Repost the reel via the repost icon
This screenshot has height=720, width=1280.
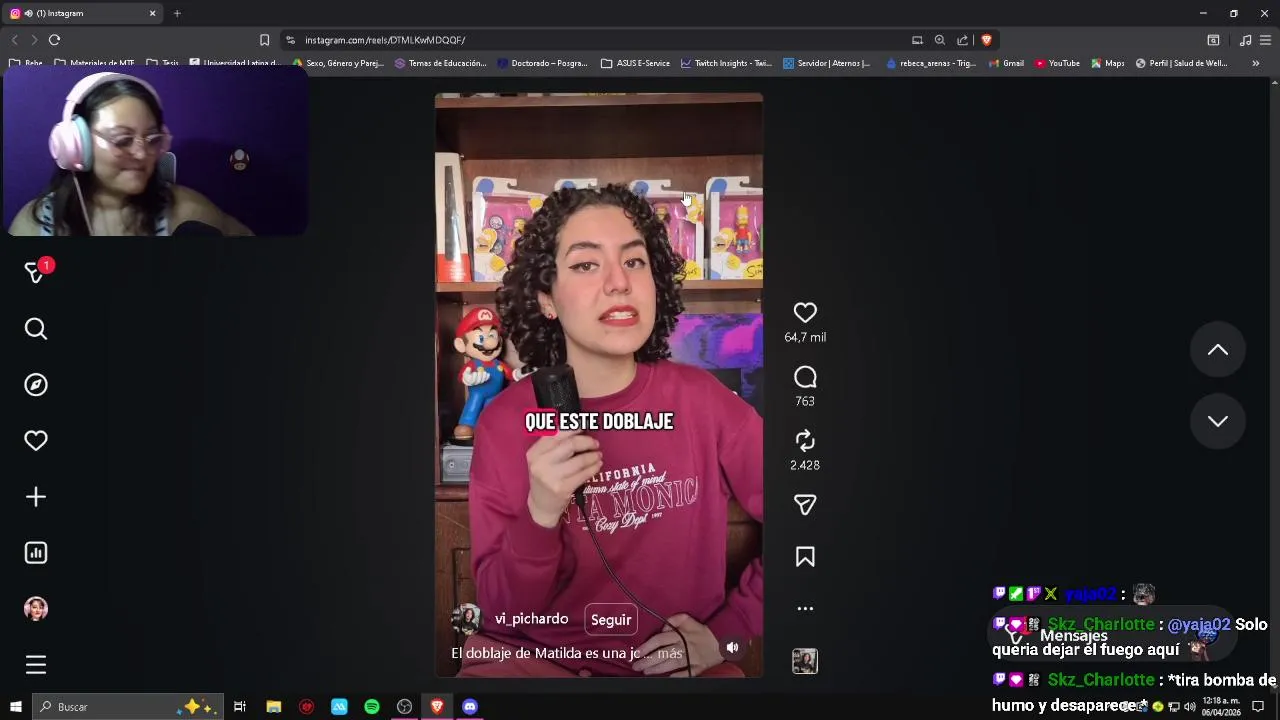(805, 441)
